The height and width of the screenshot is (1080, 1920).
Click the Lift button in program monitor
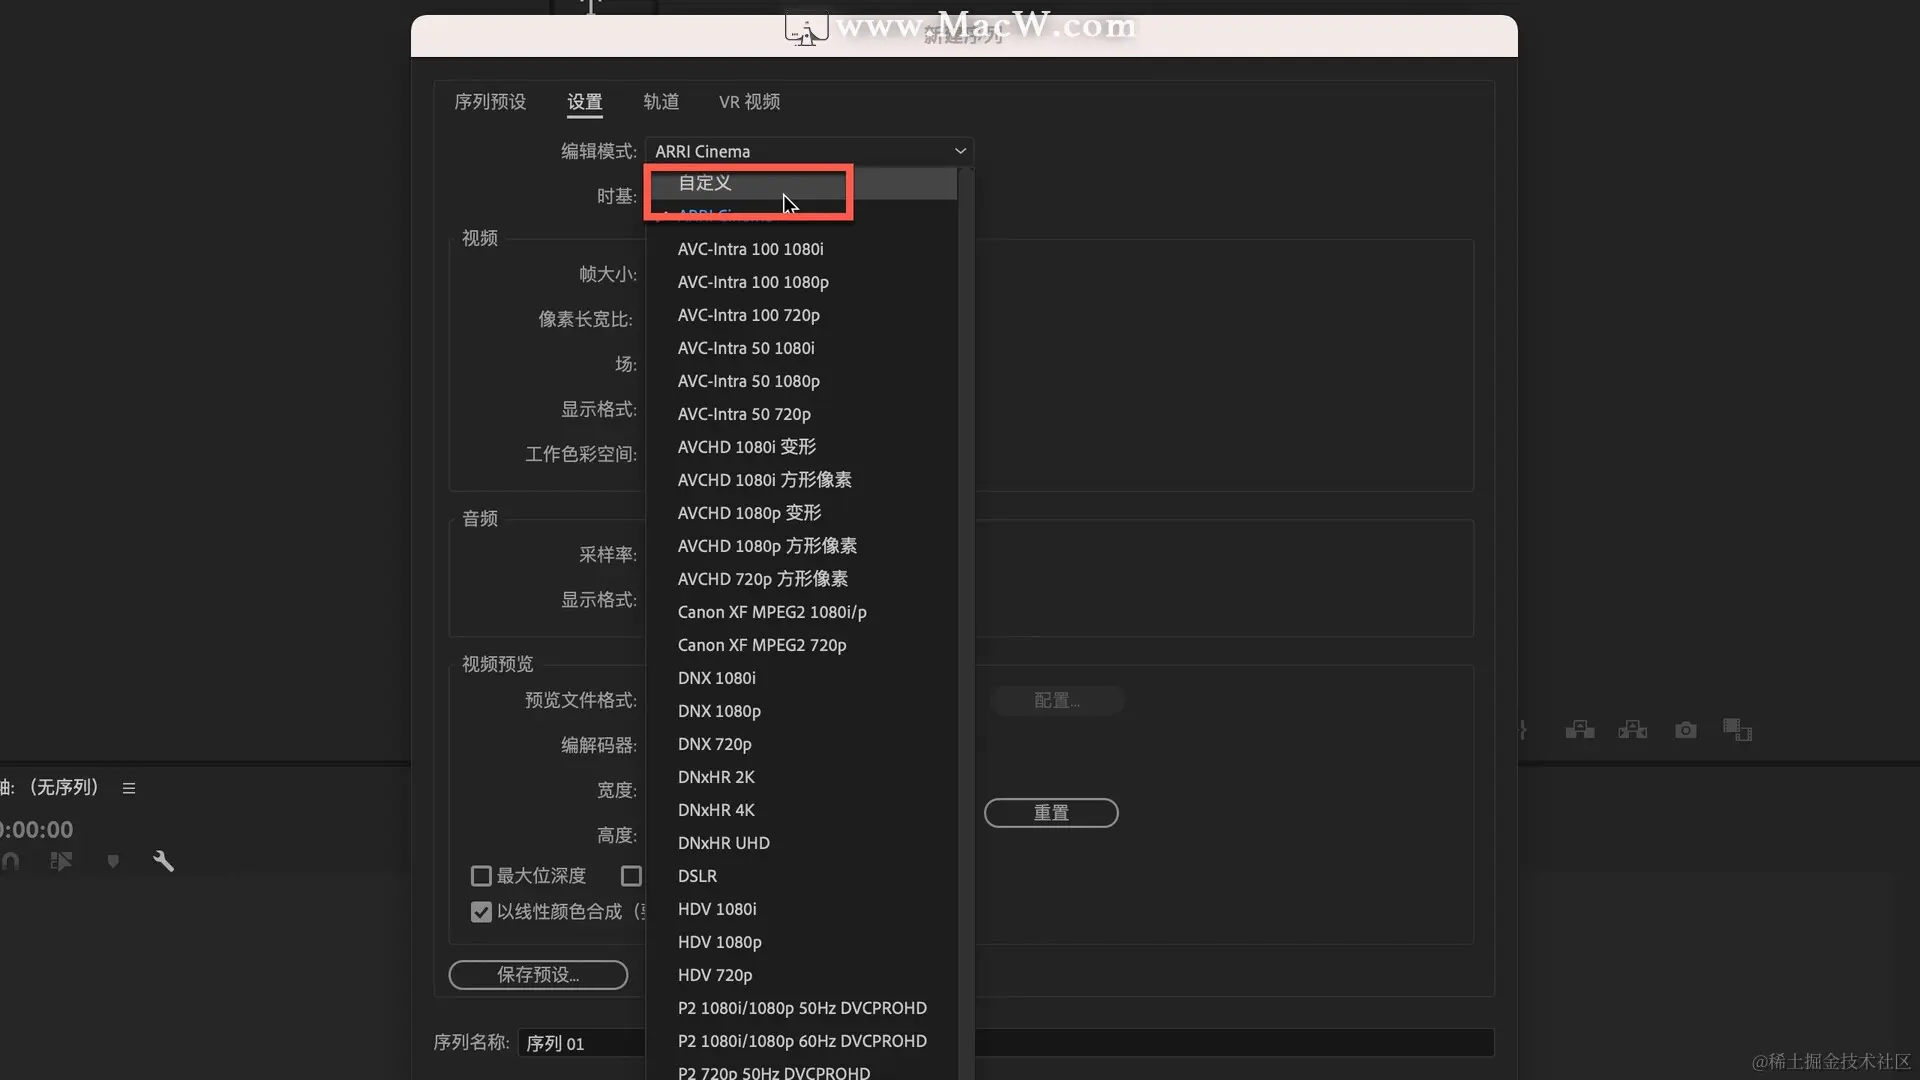coord(1579,730)
